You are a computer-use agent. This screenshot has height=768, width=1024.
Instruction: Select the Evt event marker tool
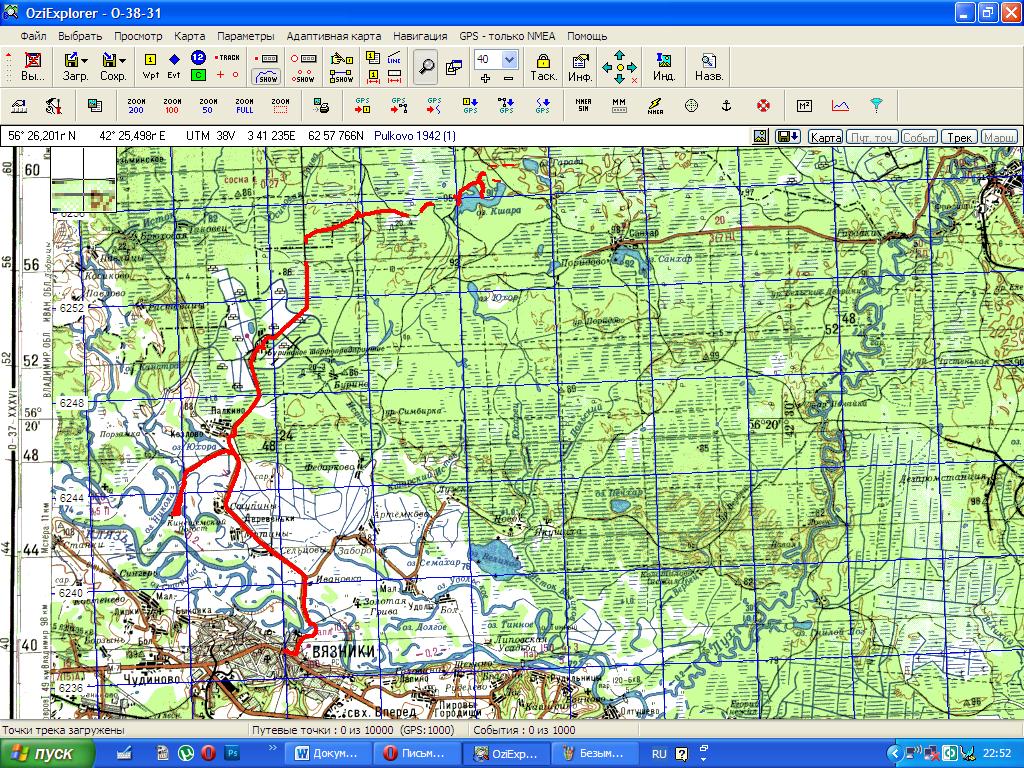(174, 66)
